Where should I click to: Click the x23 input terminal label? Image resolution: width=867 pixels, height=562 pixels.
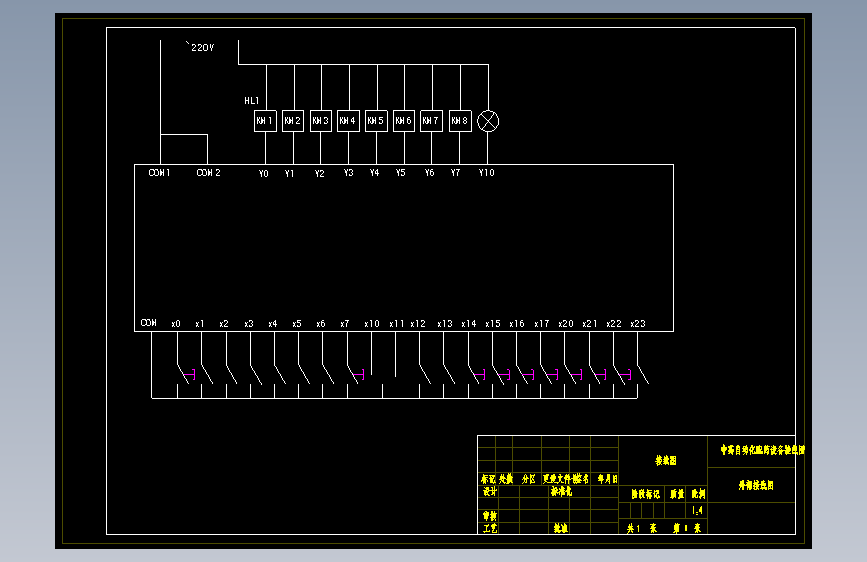click(x=638, y=324)
